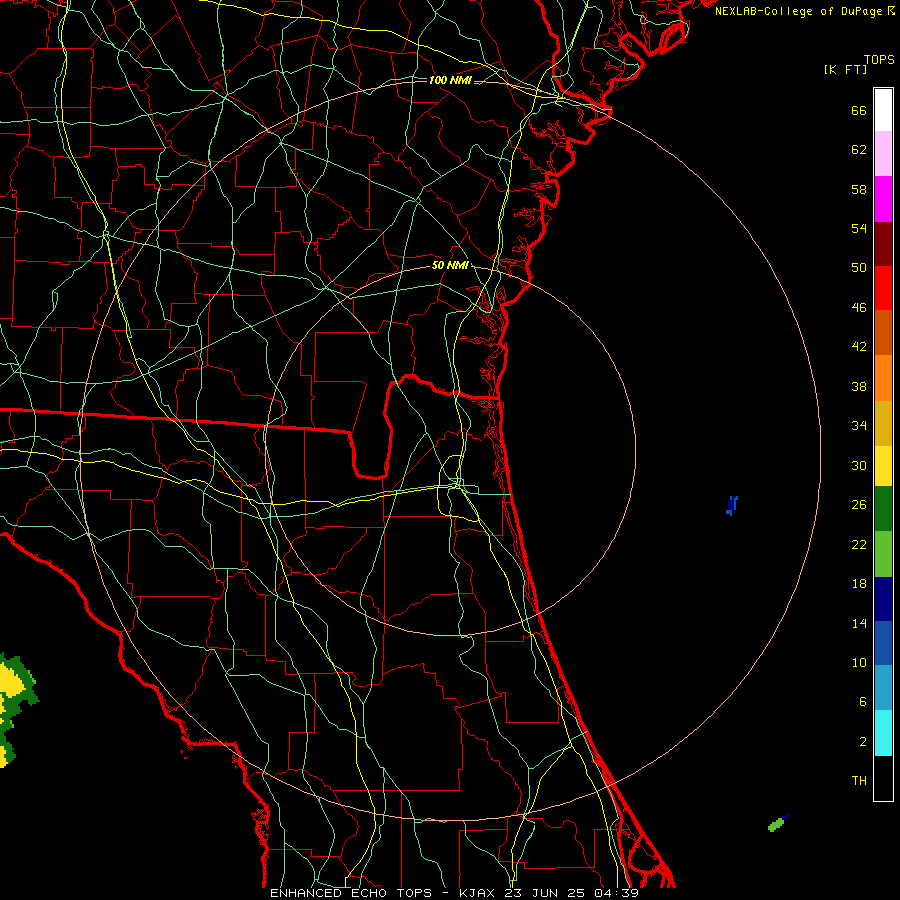900x900 pixels.
Task: Click the gold legend swatch
Action: (883, 422)
